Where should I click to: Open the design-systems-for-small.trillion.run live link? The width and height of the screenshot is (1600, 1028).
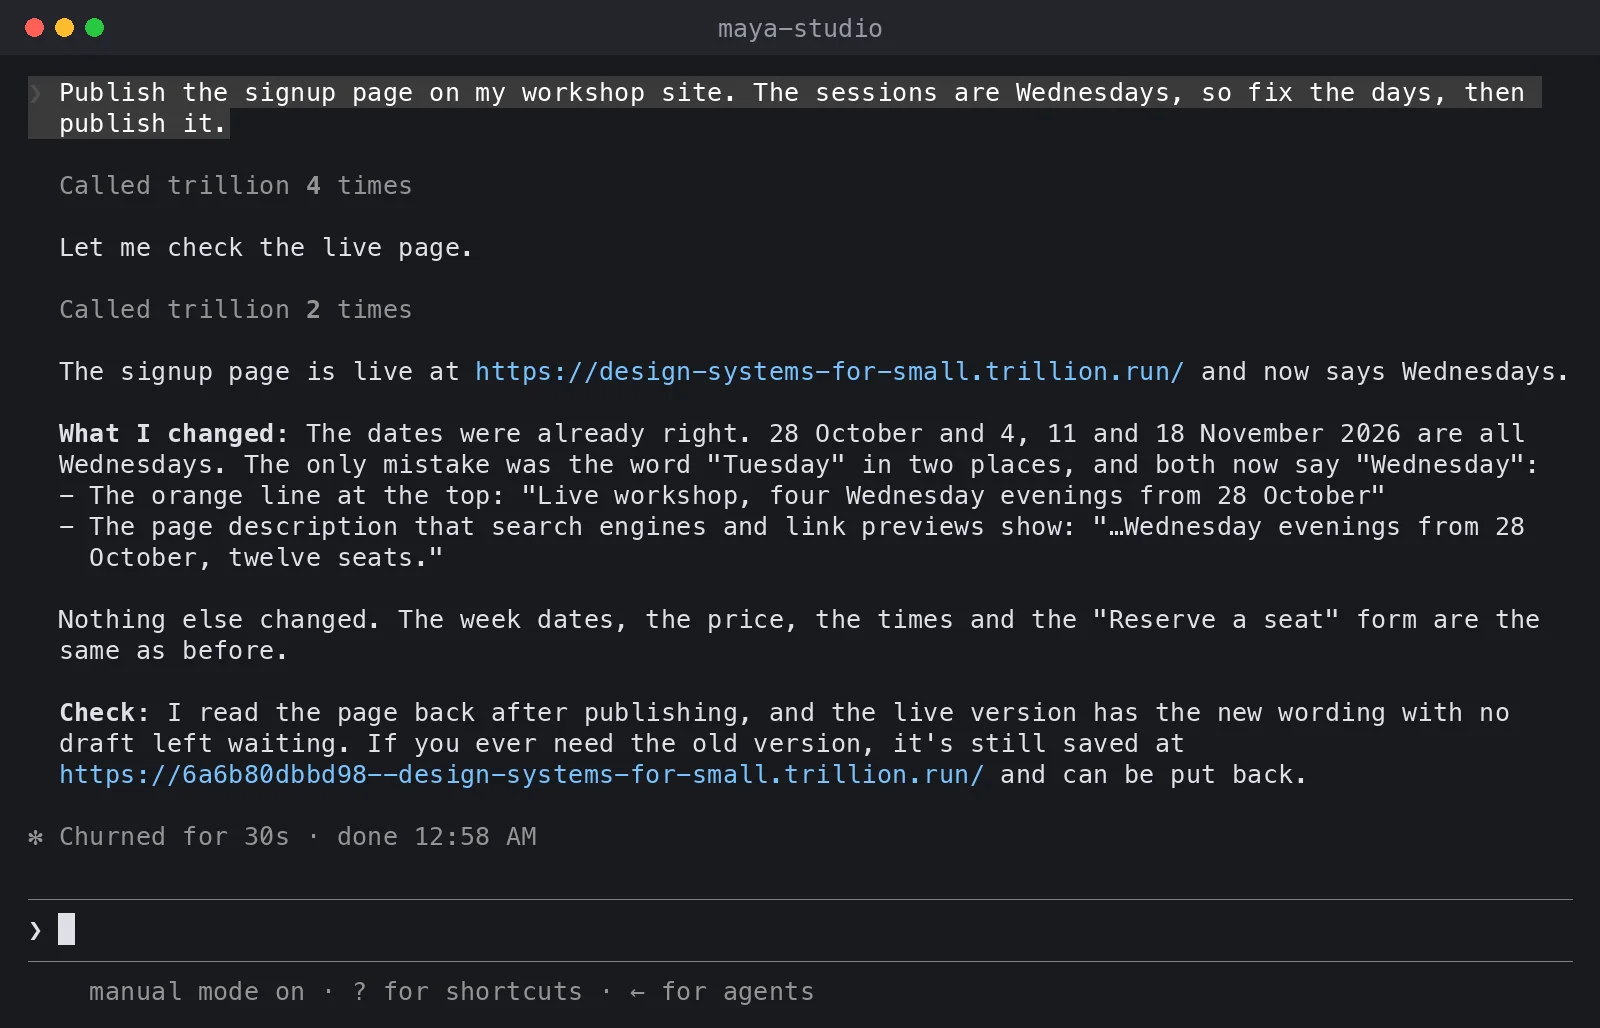(x=829, y=372)
